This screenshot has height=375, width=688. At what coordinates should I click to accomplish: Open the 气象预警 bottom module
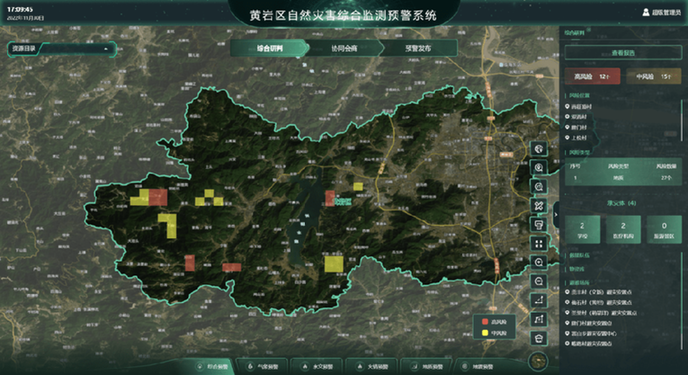(262, 366)
